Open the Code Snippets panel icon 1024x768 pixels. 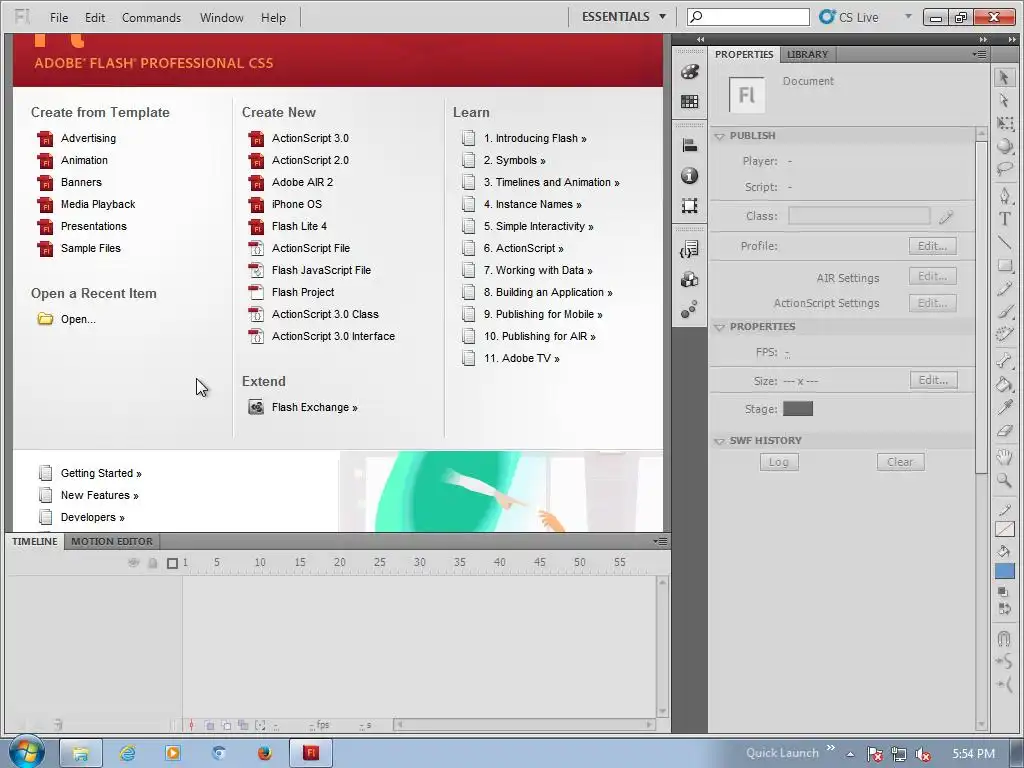(x=690, y=249)
